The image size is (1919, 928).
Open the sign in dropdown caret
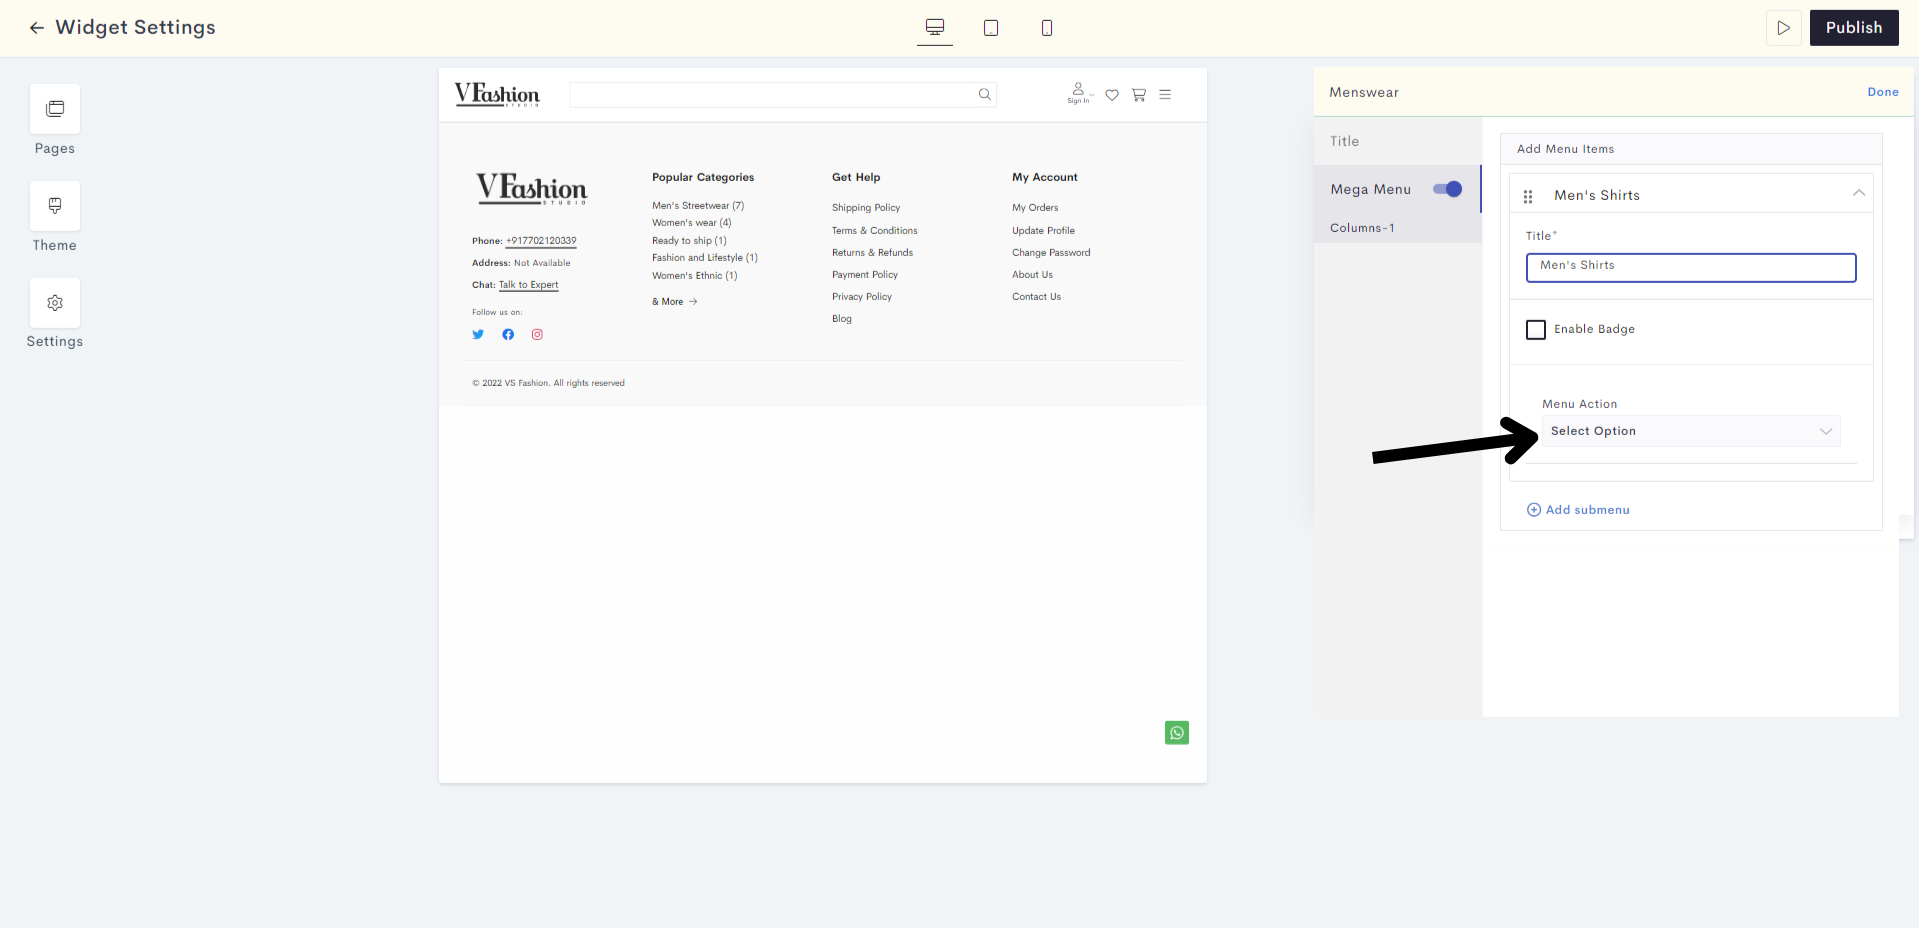pyautogui.click(x=1092, y=95)
